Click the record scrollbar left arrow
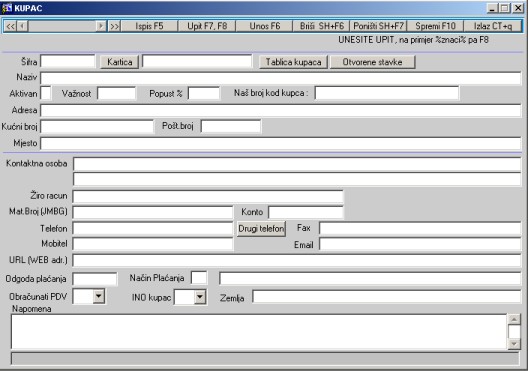Screen dimensions: 528x371 (22, 26)
